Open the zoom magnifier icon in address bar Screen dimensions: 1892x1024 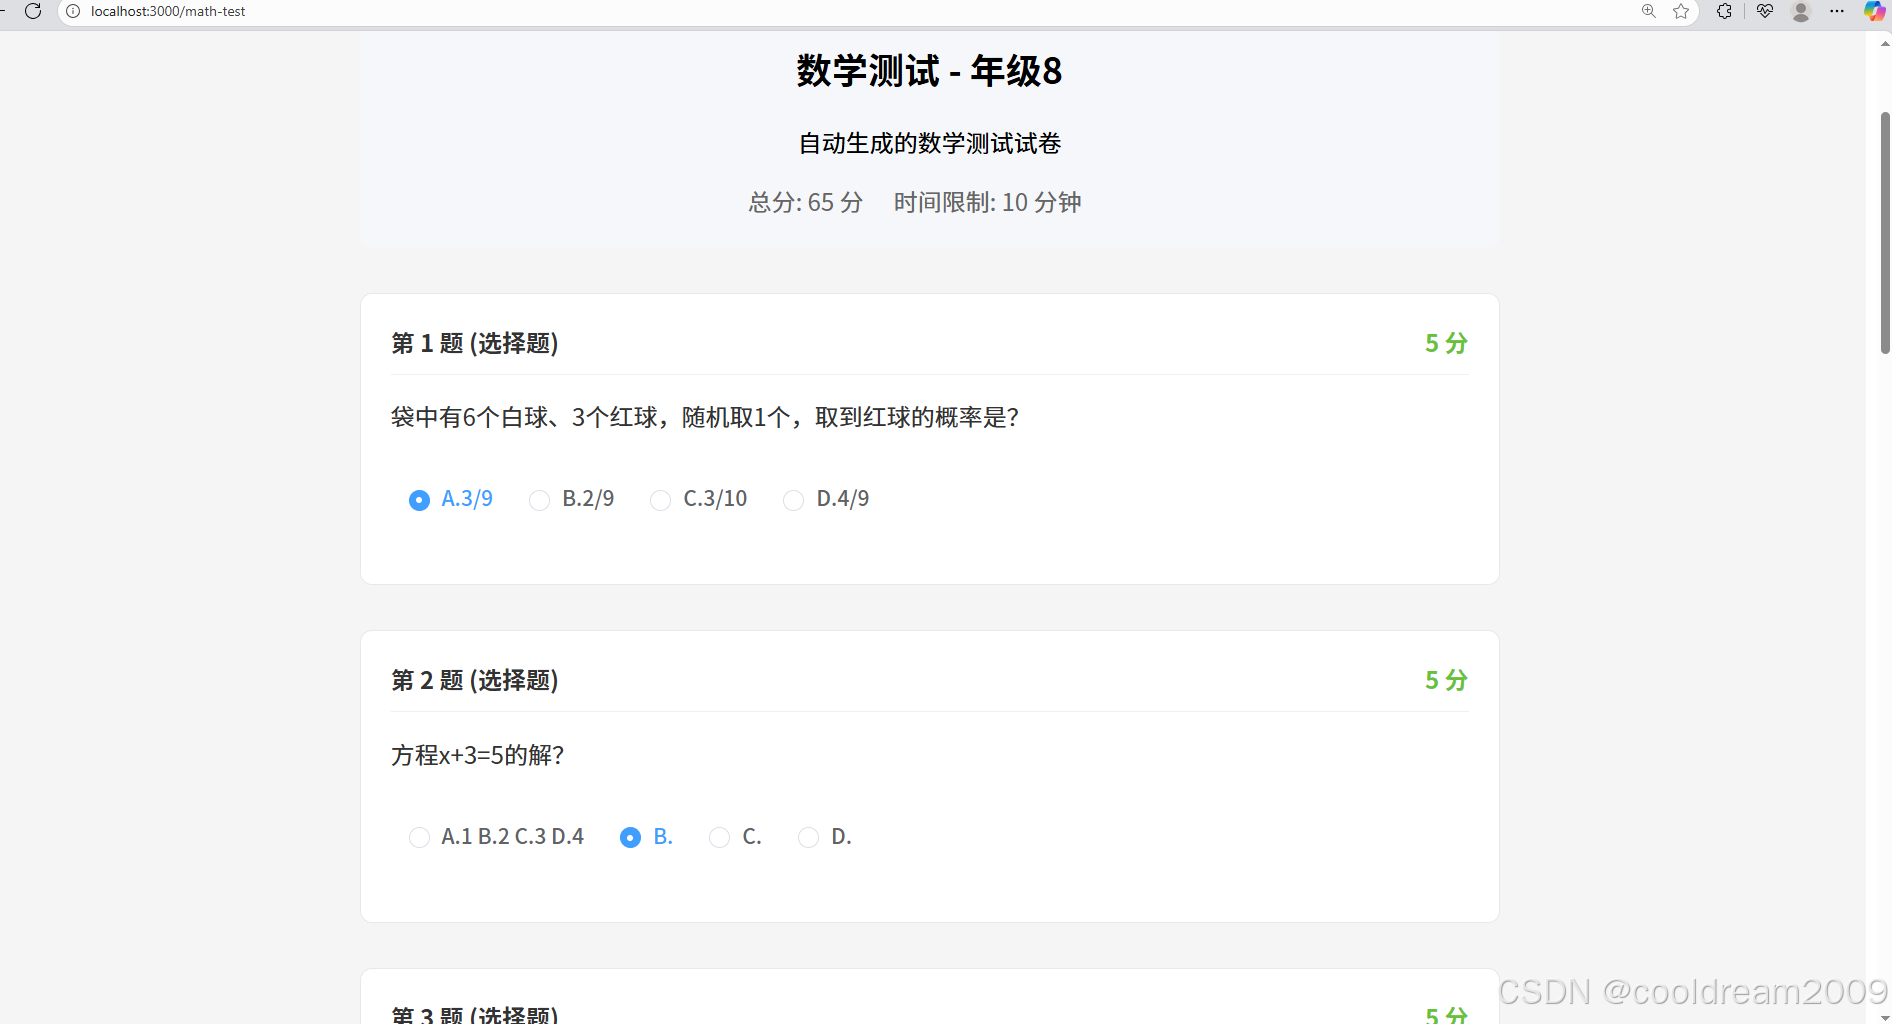click(x=1649, y=11)
